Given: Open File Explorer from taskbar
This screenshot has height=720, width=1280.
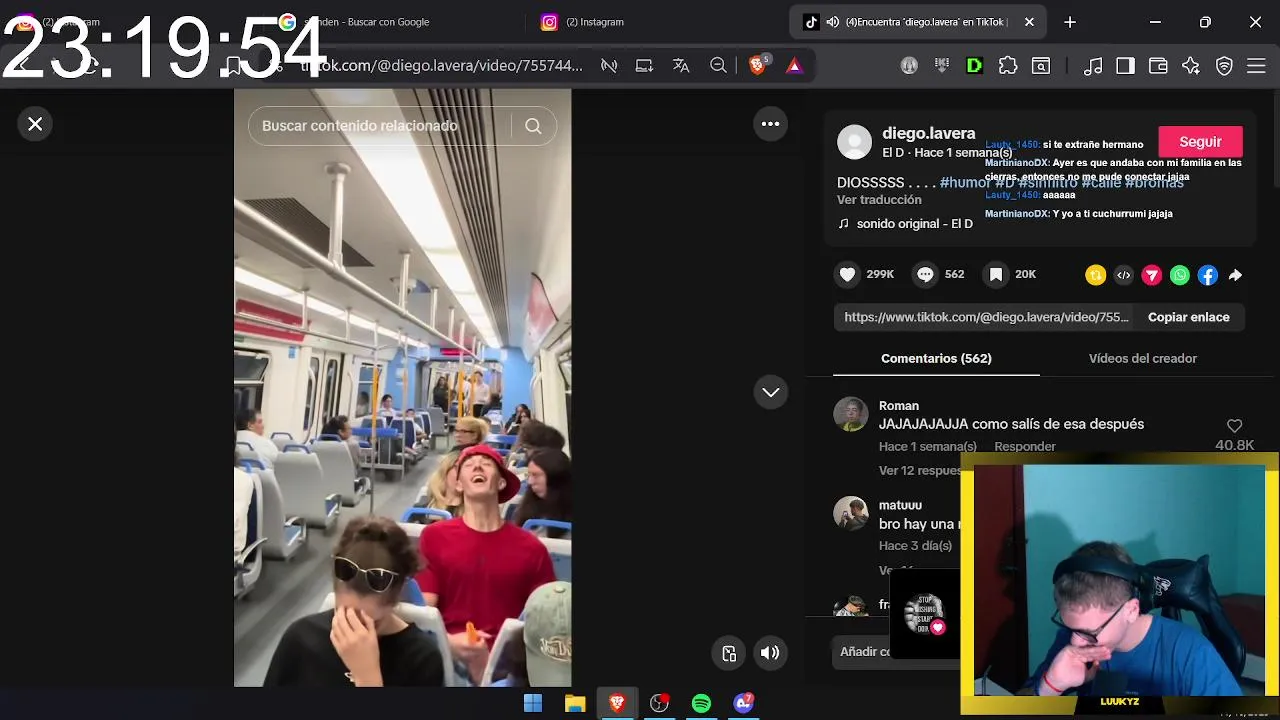Looking at the screenshot, I should pos(575,703).
